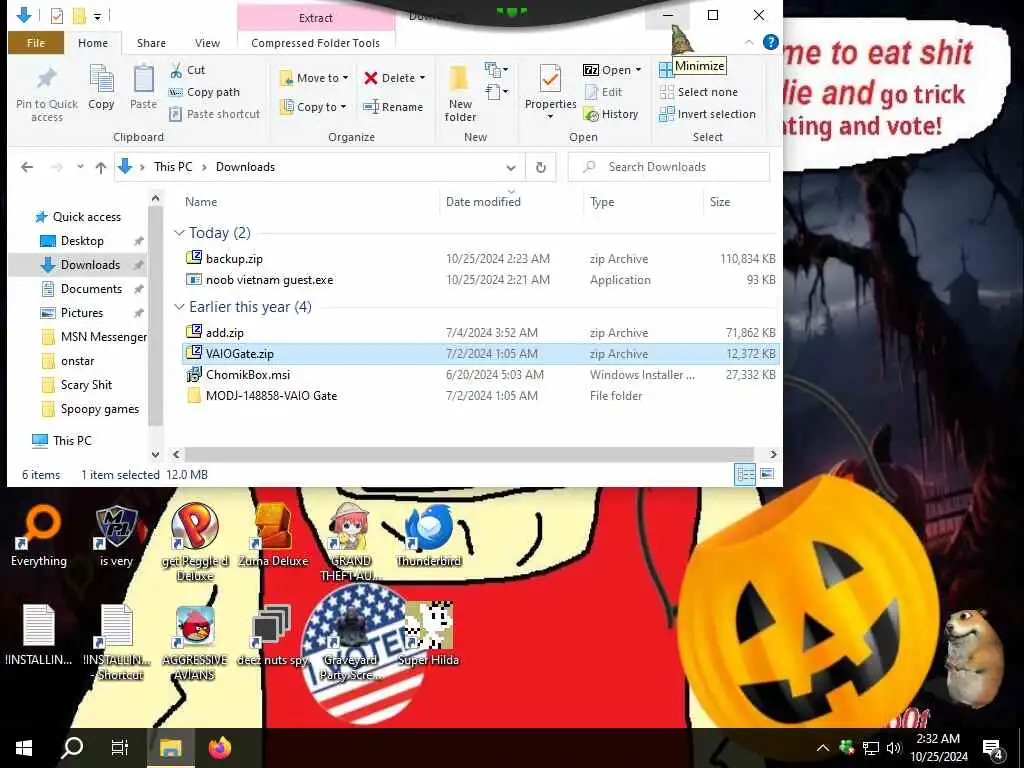Switch to large icons view icon
The image size is (1024, 768).
[x=767, y=474]
